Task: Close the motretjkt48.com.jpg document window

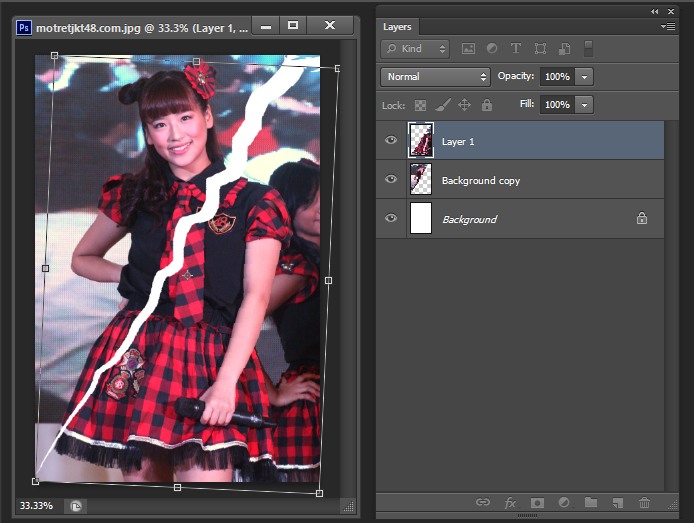Action: pyautogui.click(x=330, y=26)
